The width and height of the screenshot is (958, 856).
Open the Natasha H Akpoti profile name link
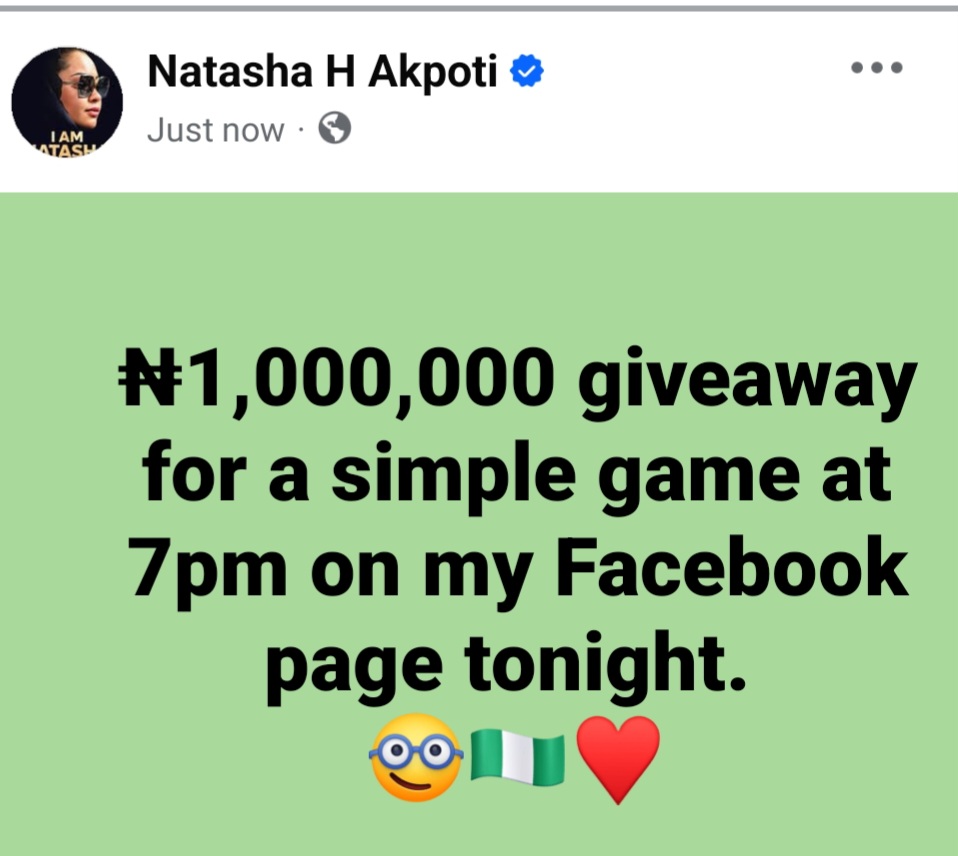[x=322, y=71]
